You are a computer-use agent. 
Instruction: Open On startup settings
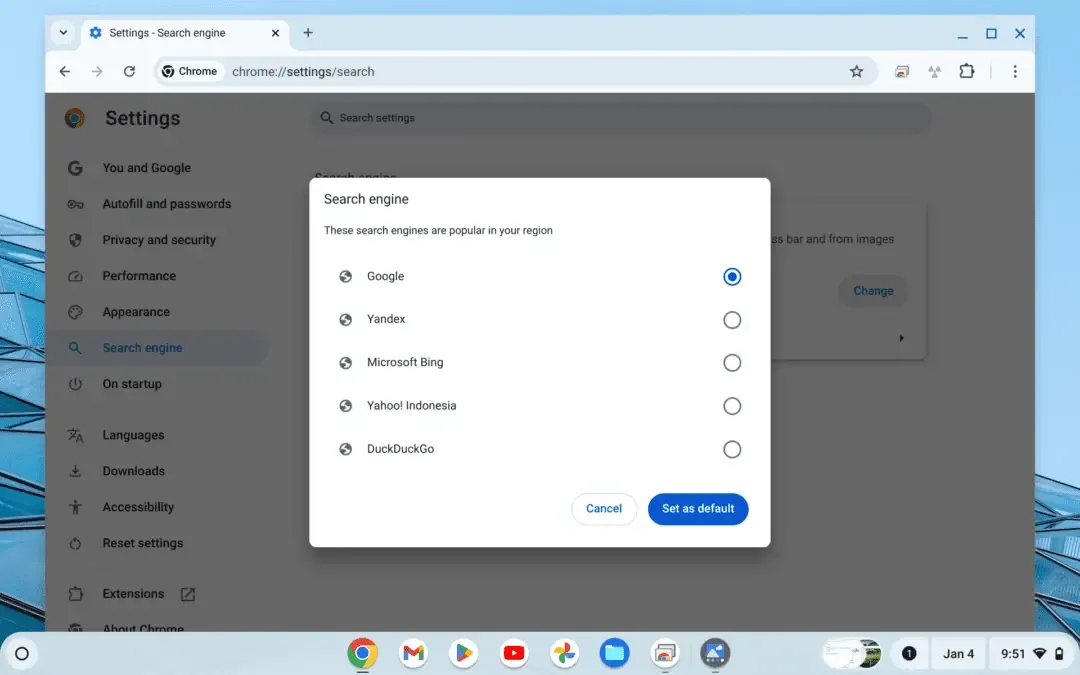pos(132,384)
